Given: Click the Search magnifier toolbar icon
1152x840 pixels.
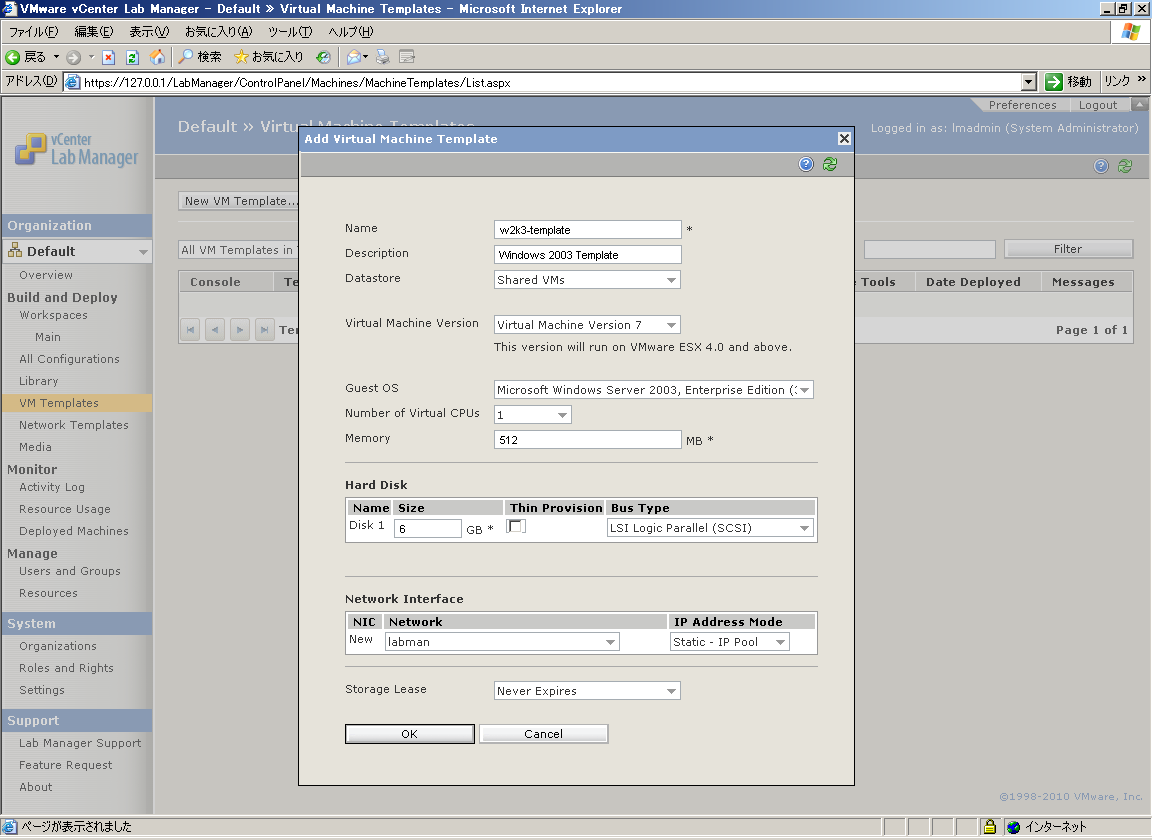Looking at the screenshot, I should click(186, 57).
